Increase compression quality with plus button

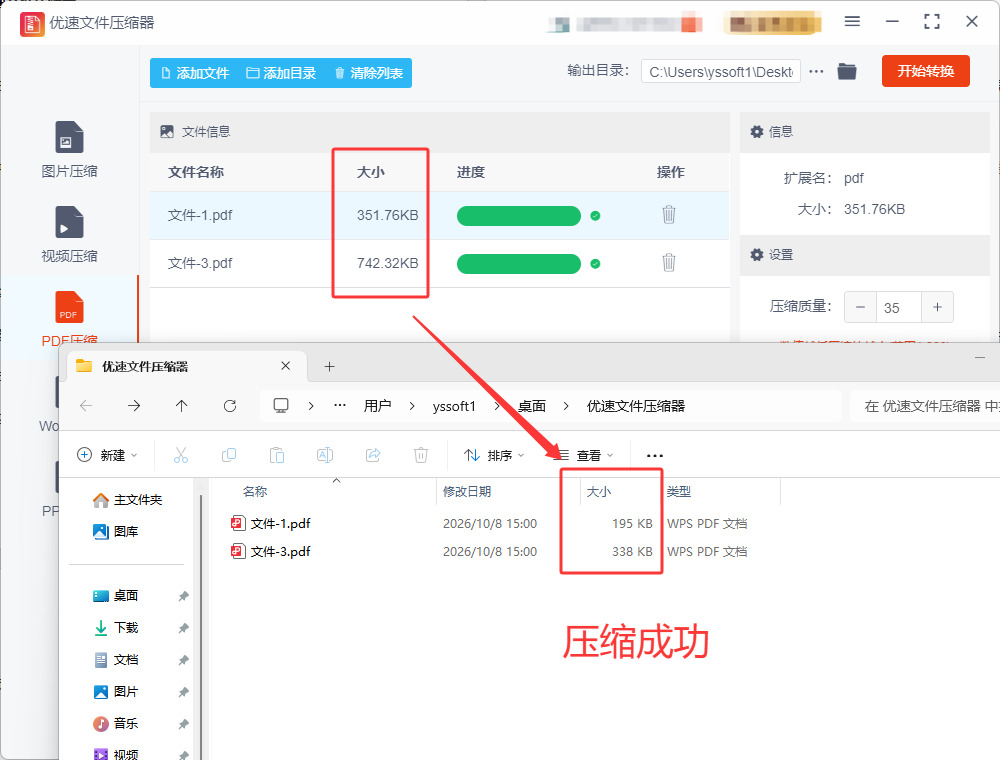[x=938, y=307]
